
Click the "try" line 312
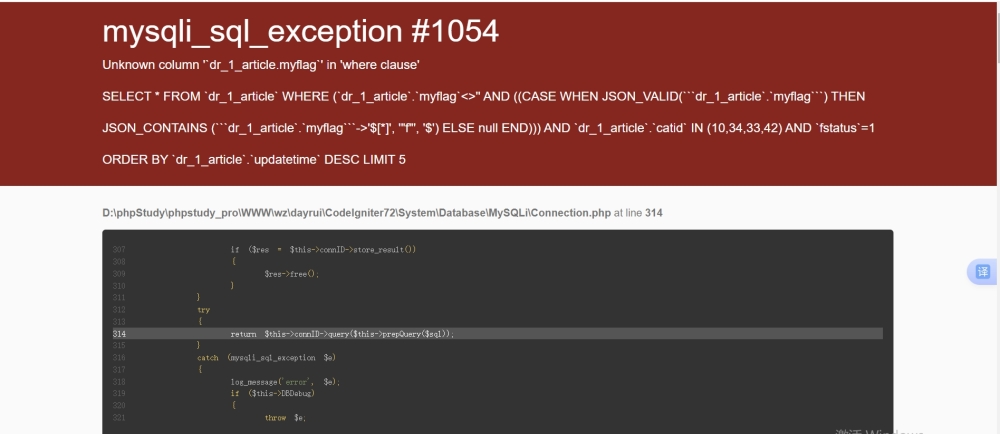pos(203,310)
